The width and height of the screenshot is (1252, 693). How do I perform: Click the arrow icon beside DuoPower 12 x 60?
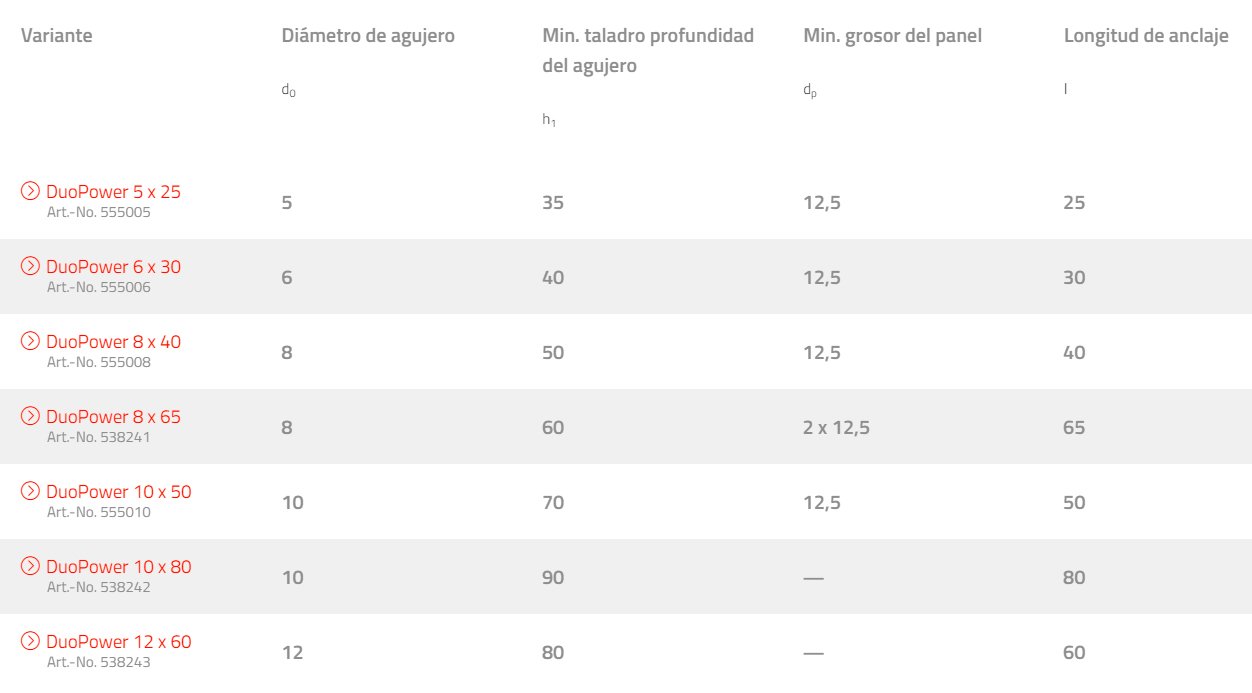(x=31, y=641)
